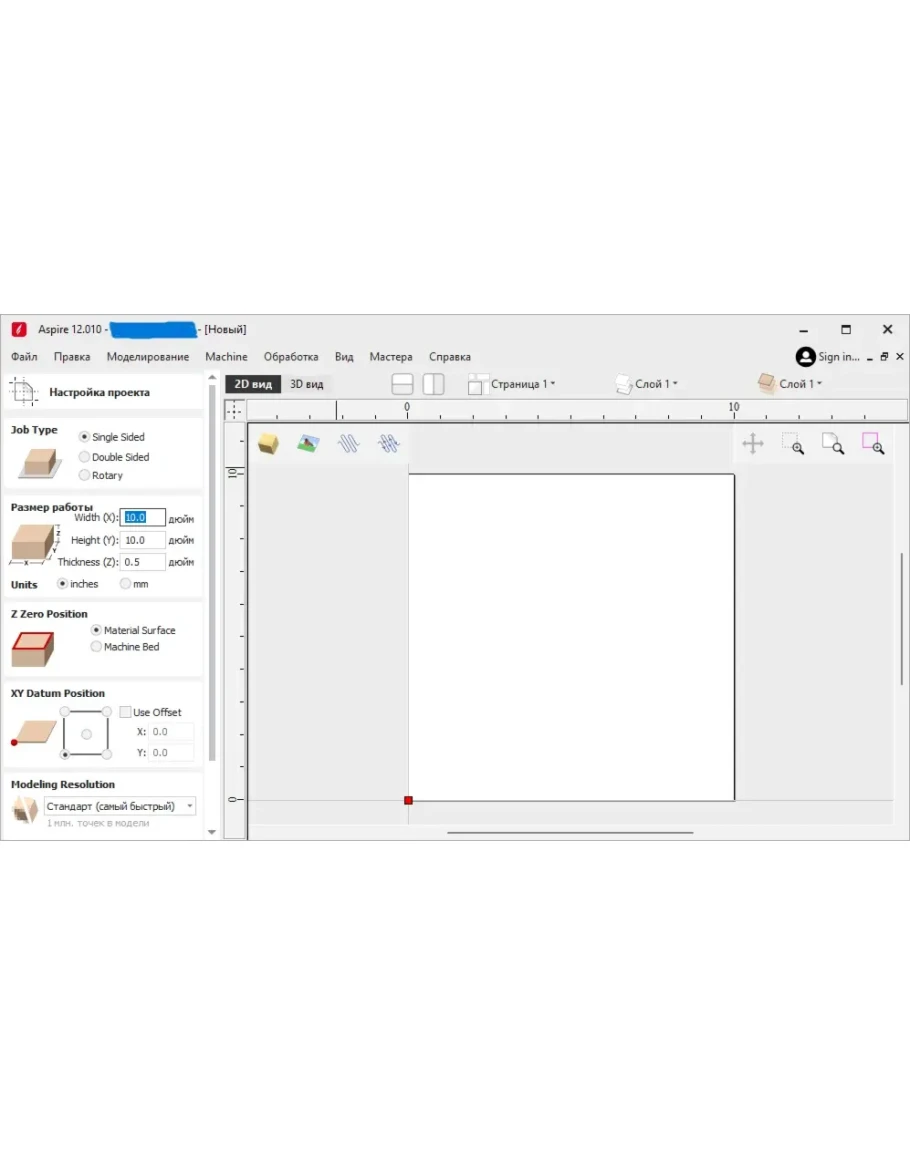Click the yellow 3D component cube icon
The height and width of the screenshot is (1155, 910).
[268, 444]
